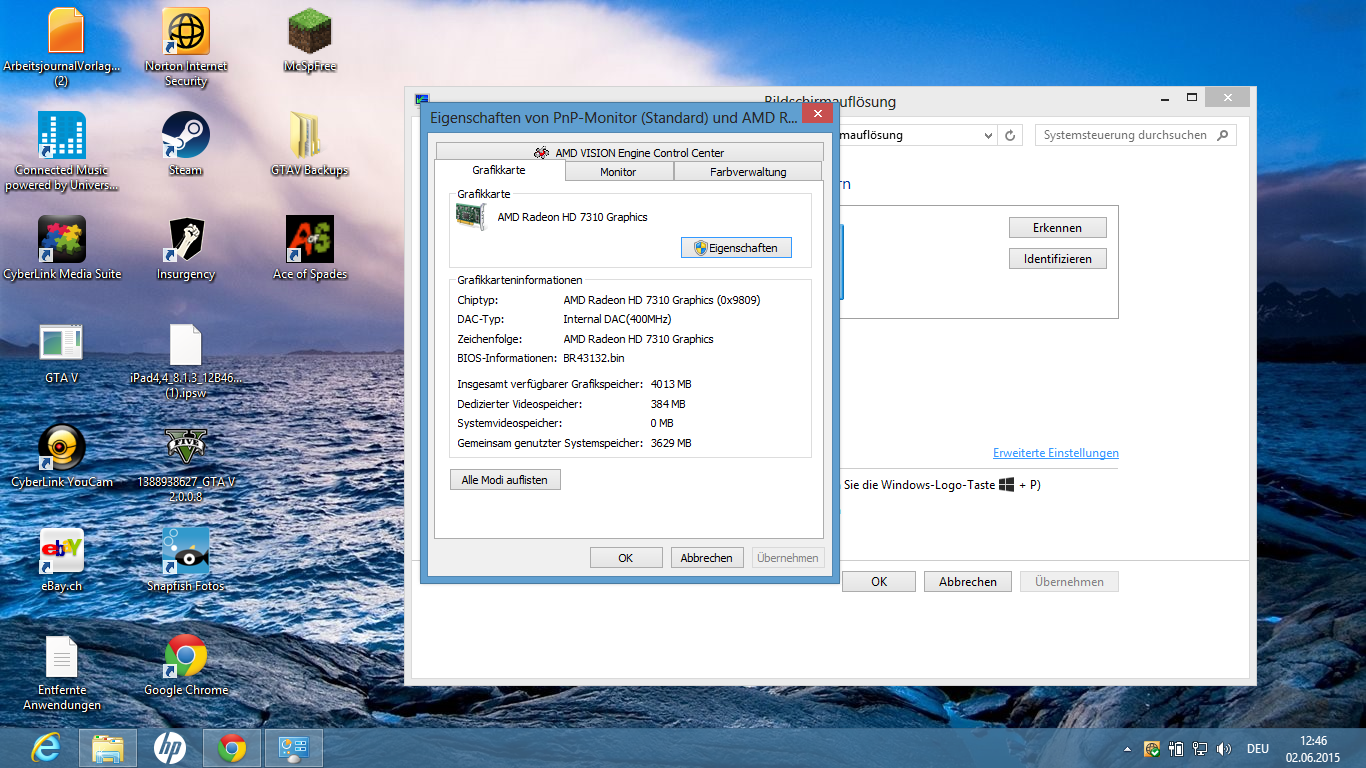Open Internet Explorer in the taskbar

pos(47,748)
